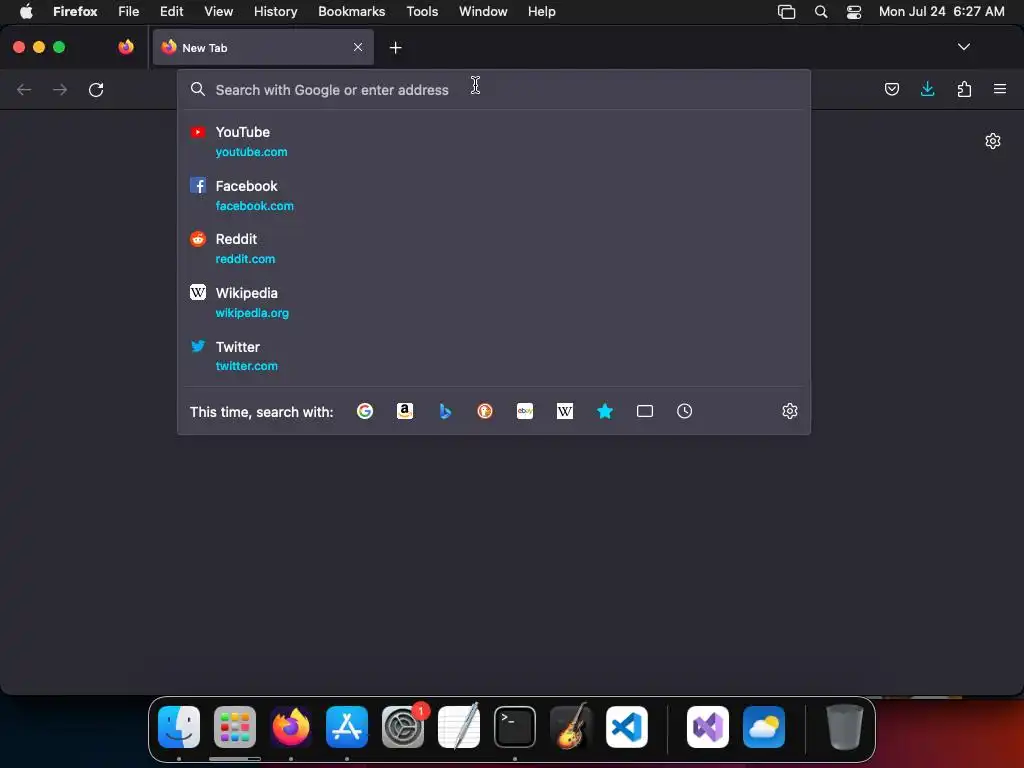
Task: Search this time with eBay icon
Action: tap(525, 411)
